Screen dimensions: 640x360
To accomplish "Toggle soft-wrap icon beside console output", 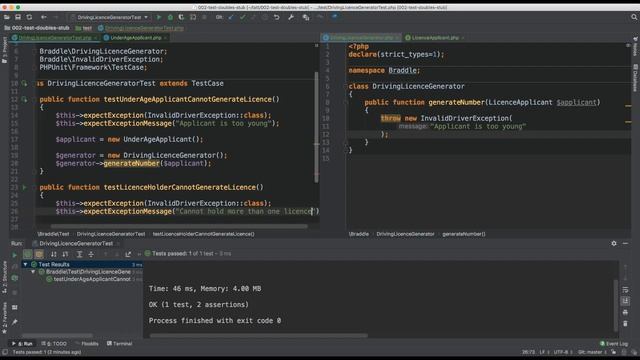I will 625,289.
